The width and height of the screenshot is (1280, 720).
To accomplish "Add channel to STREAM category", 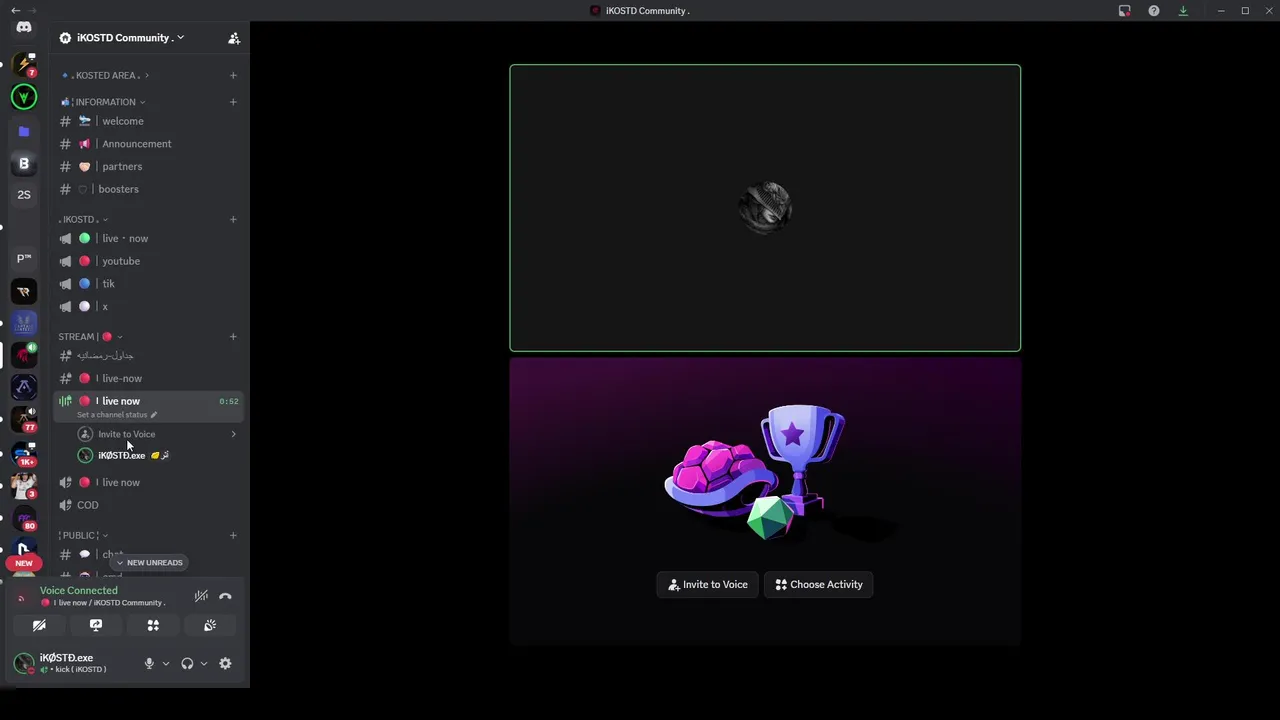I will coord(233,337).
